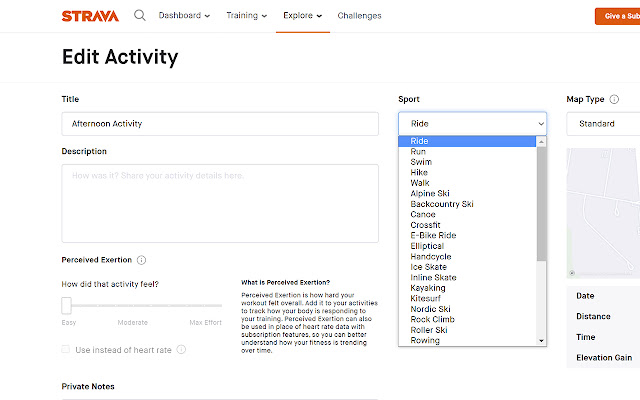Pick Alpine Ski from the sport list
The width and height of the screenshot is (640, 400).
[467, 193]
